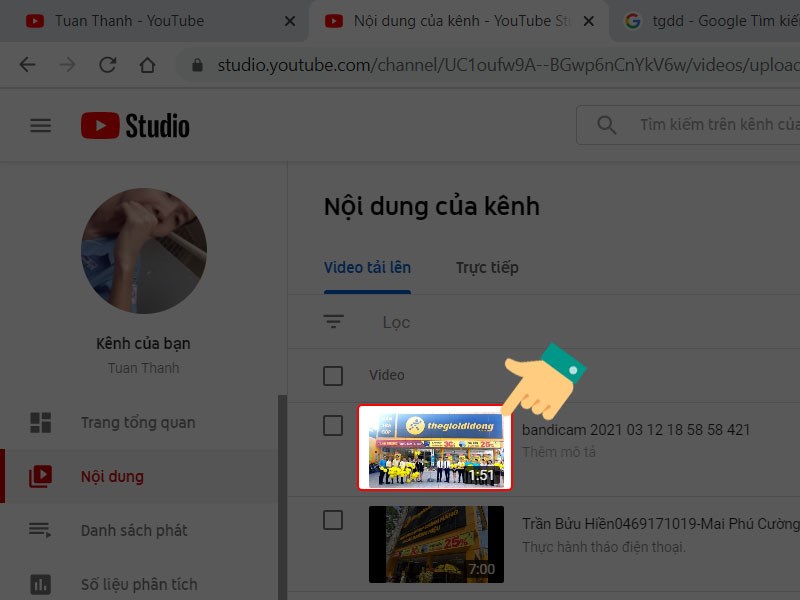Screen dimensions: 800x600
Task: Switch to Nội dung của kênh browser tab
Action: (x=459, y=21)
